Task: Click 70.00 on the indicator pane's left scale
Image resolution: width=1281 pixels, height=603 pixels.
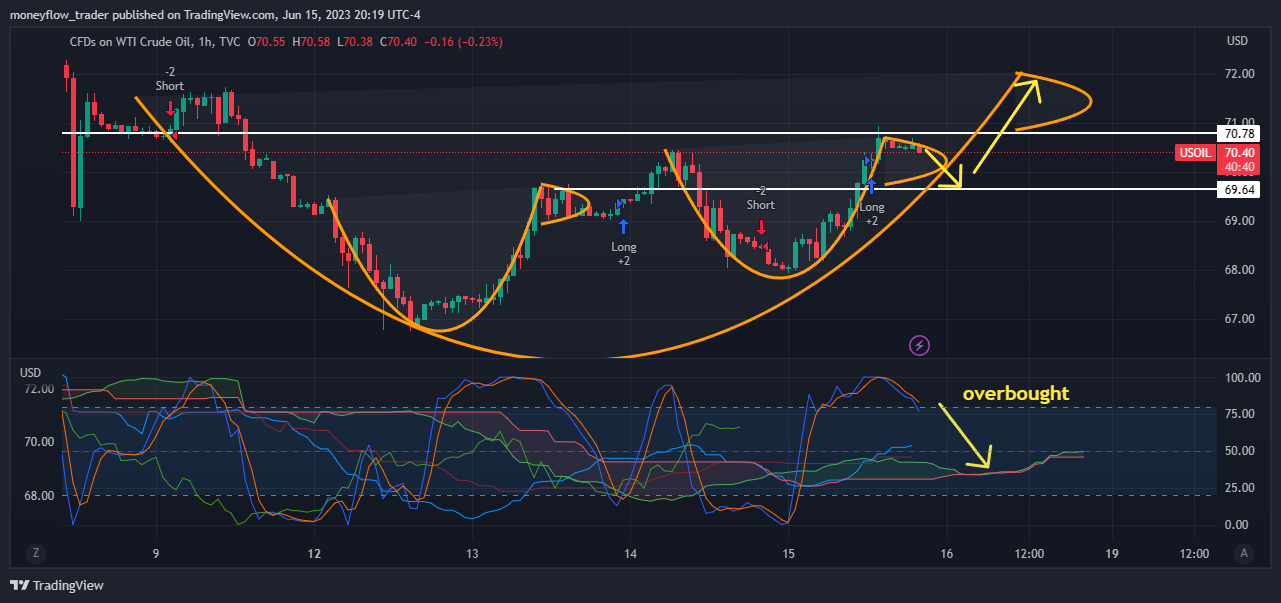Action: (x=37, y=442)
